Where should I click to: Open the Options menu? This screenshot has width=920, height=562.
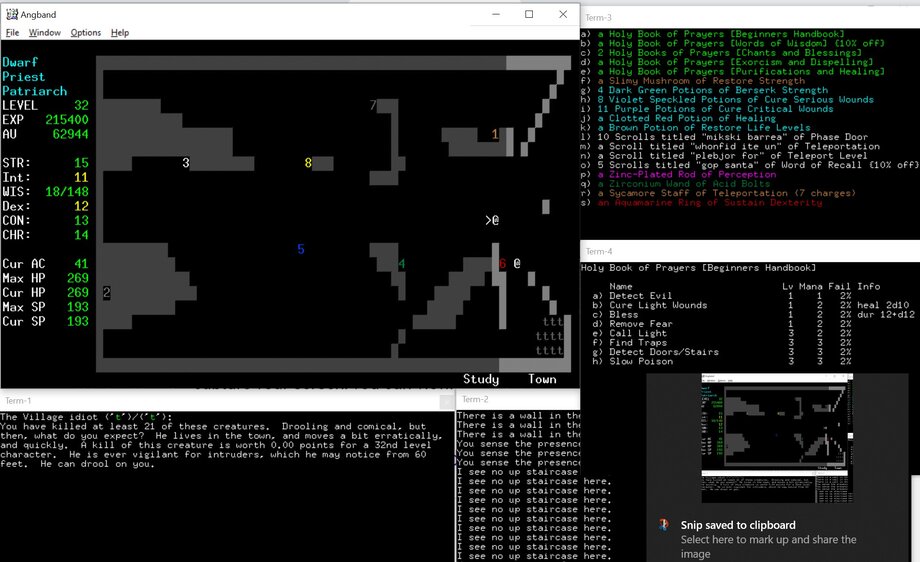[85, 33]
